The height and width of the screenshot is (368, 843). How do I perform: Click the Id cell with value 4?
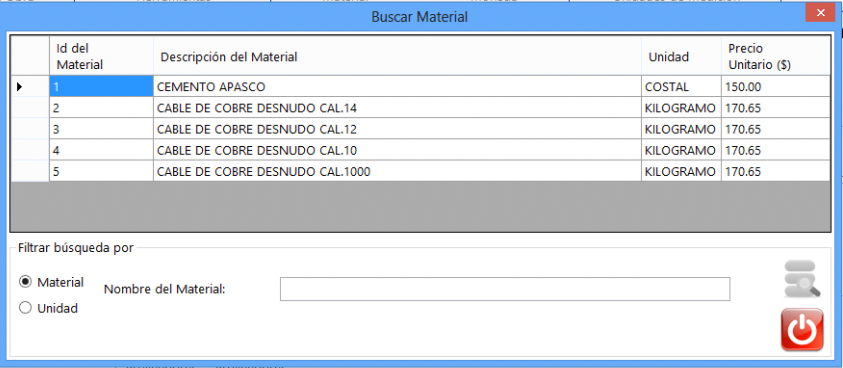click(101, 150)
